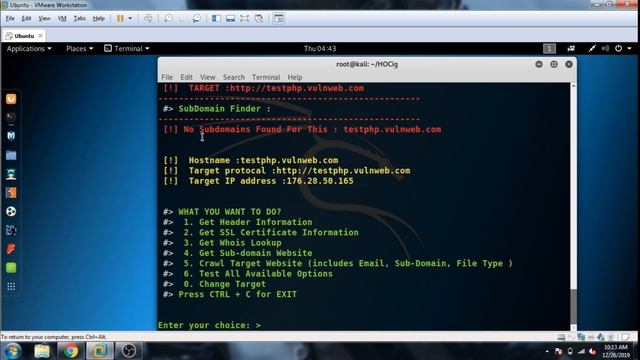Expand the Places menu
The width and height of the screenshot is (640, 360).
[x=80, y=49]
